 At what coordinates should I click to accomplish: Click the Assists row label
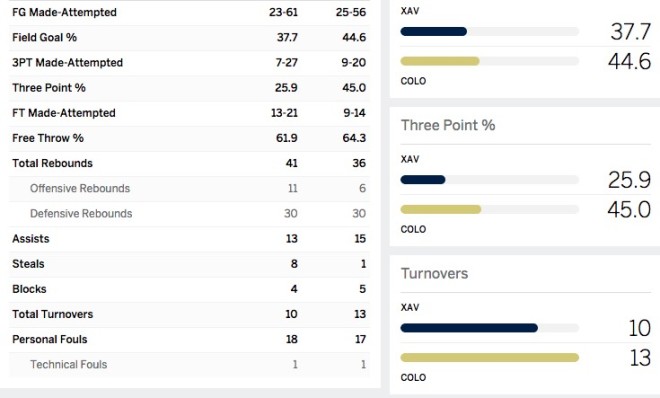(x=31, y=239)
